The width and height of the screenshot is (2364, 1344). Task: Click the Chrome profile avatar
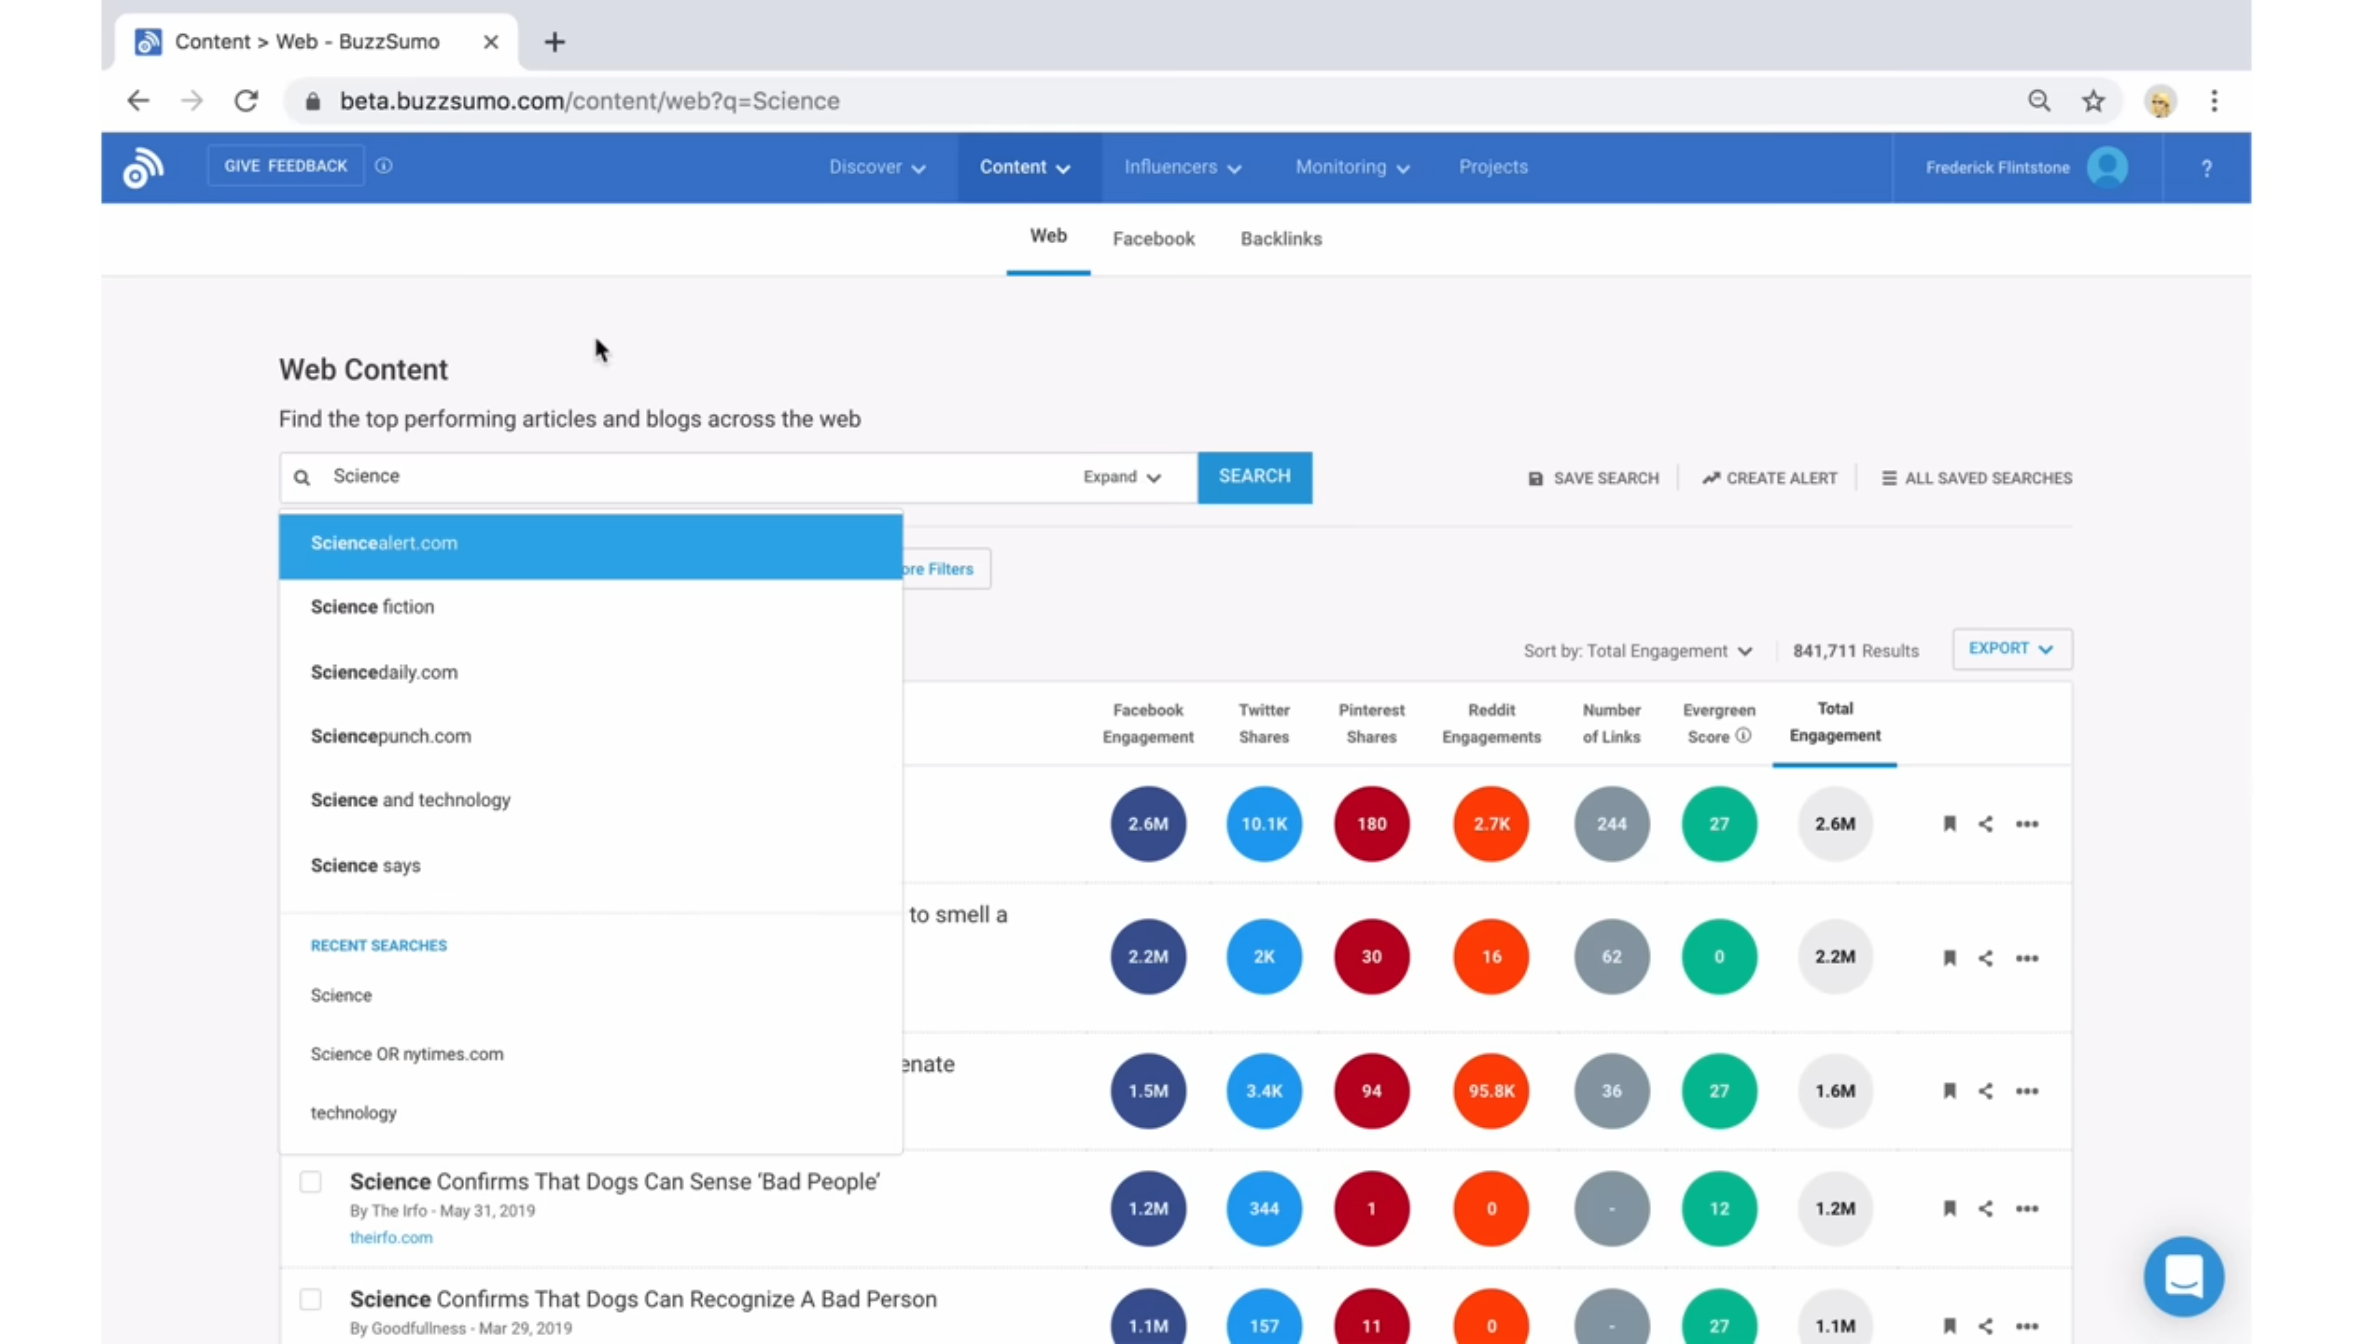click(2160, 101)
